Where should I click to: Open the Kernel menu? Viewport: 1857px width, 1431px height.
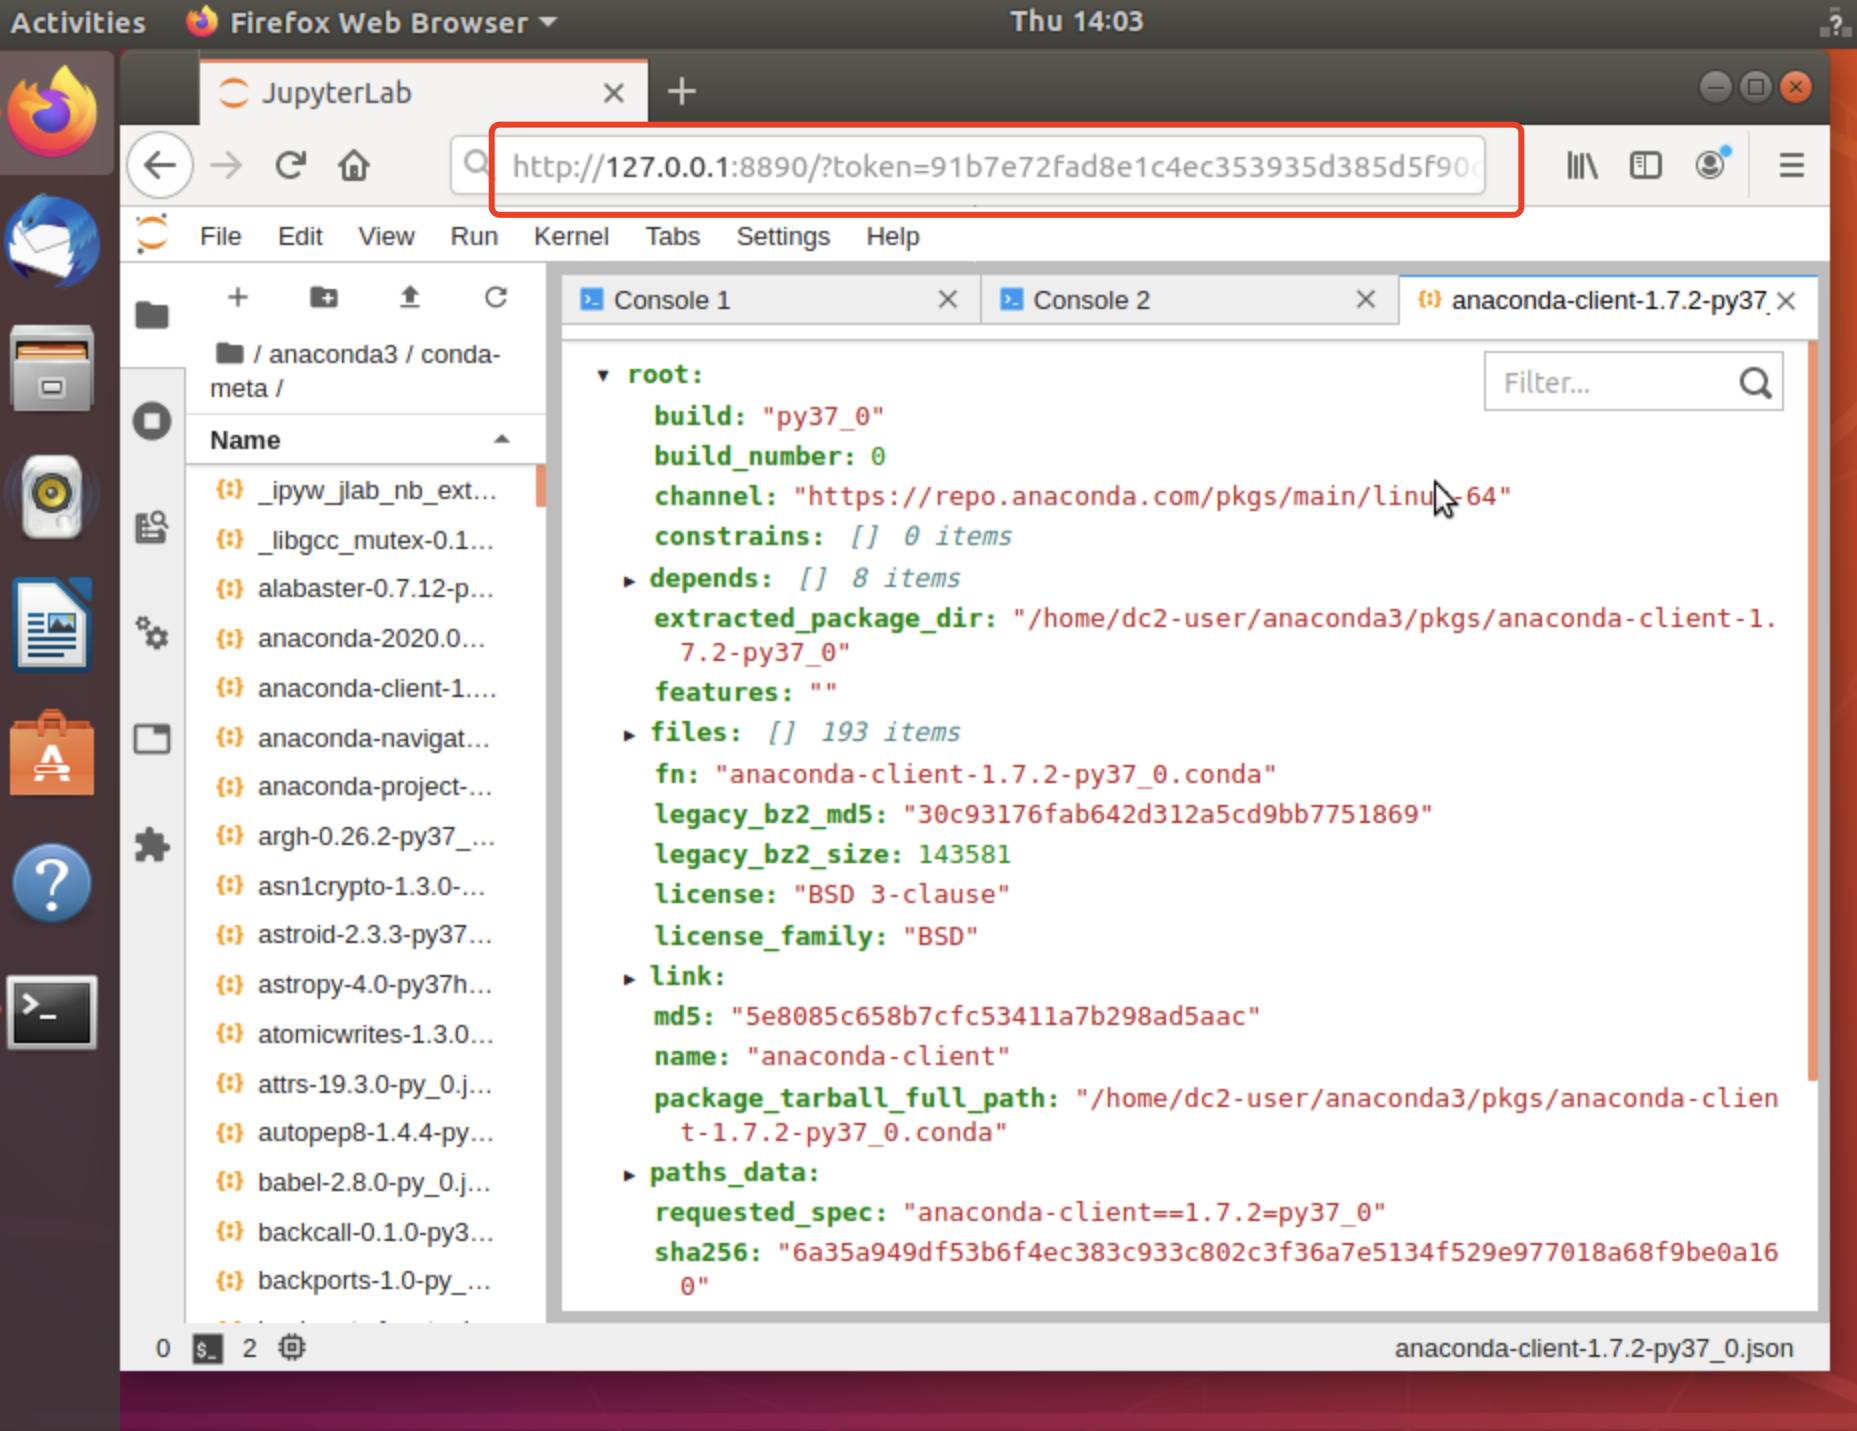pyautogui.click(x=571, y=236)
